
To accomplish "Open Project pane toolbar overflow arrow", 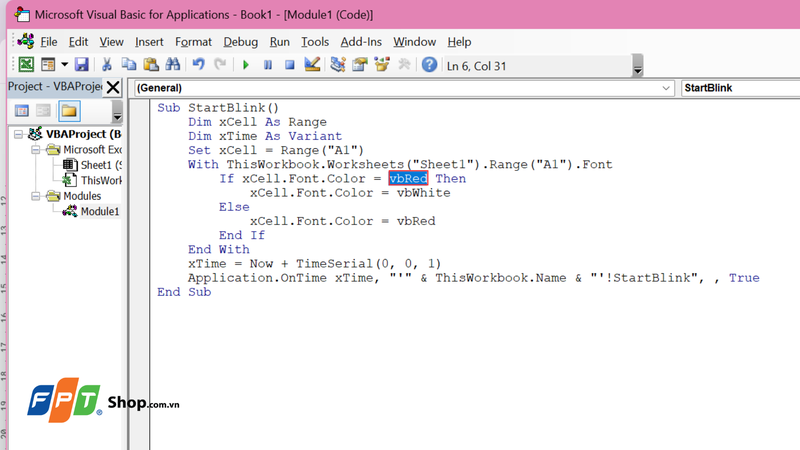I will (117, 112).
